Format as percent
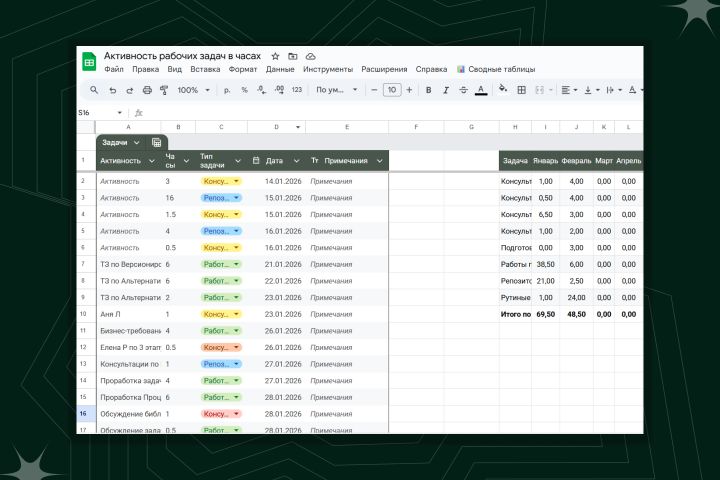 244,90
